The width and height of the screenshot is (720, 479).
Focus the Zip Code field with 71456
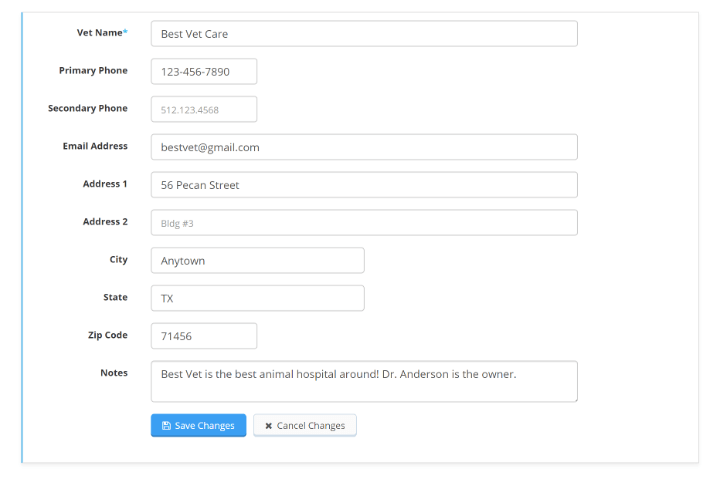[204, 336]
